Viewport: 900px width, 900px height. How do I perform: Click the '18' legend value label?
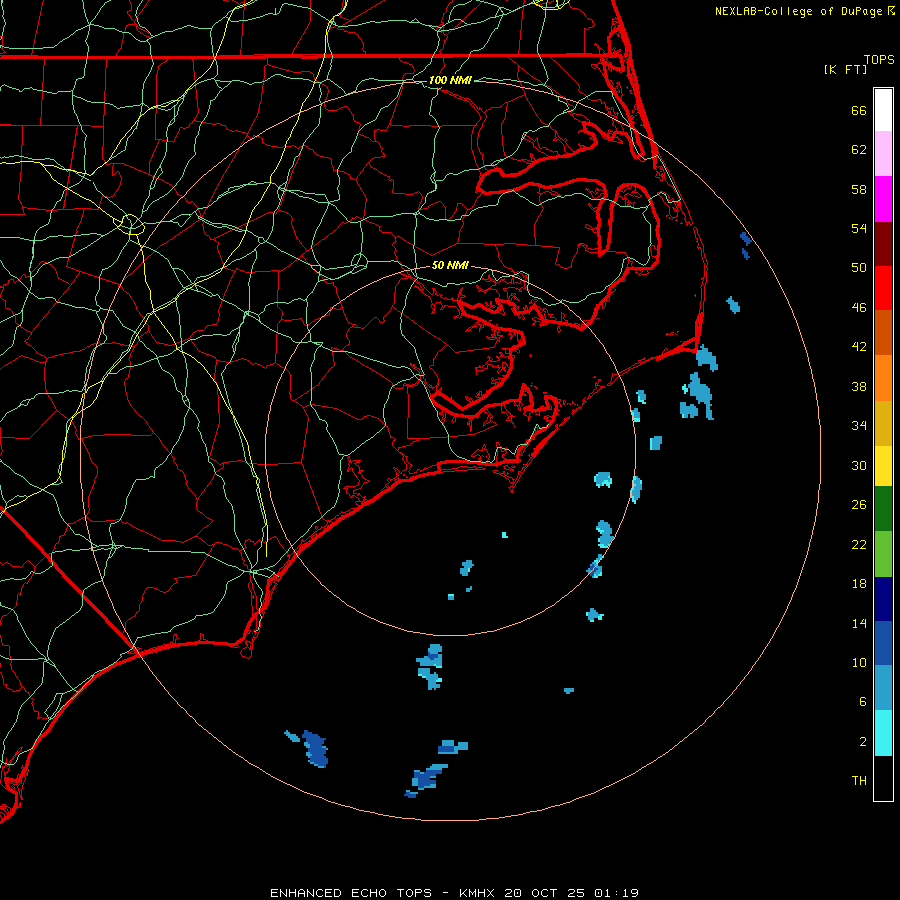click(859, 583)
